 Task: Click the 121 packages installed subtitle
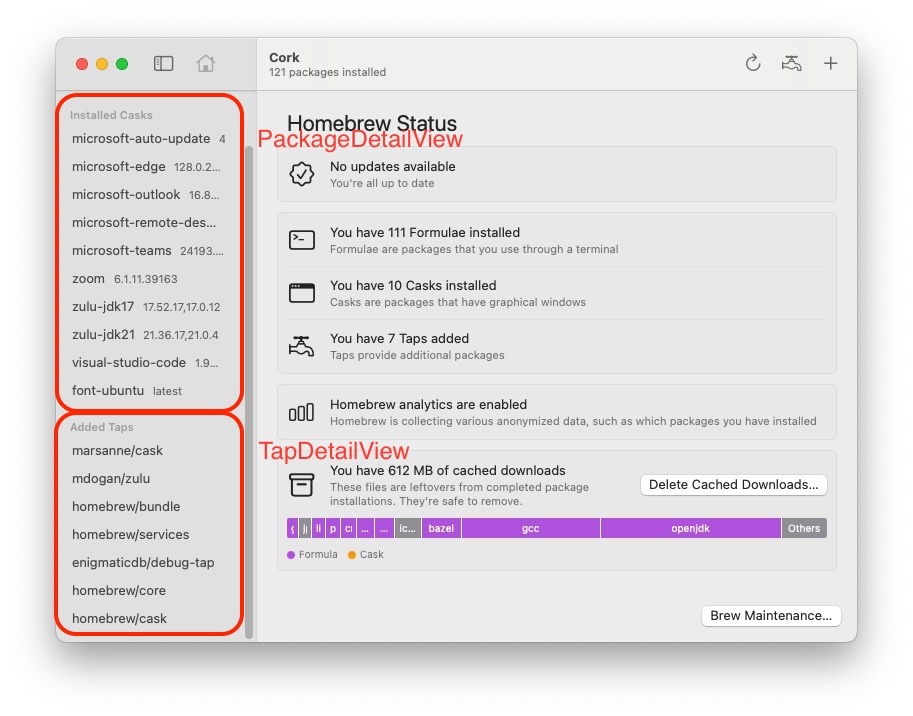pyautogui.click(x=327, y=72)
